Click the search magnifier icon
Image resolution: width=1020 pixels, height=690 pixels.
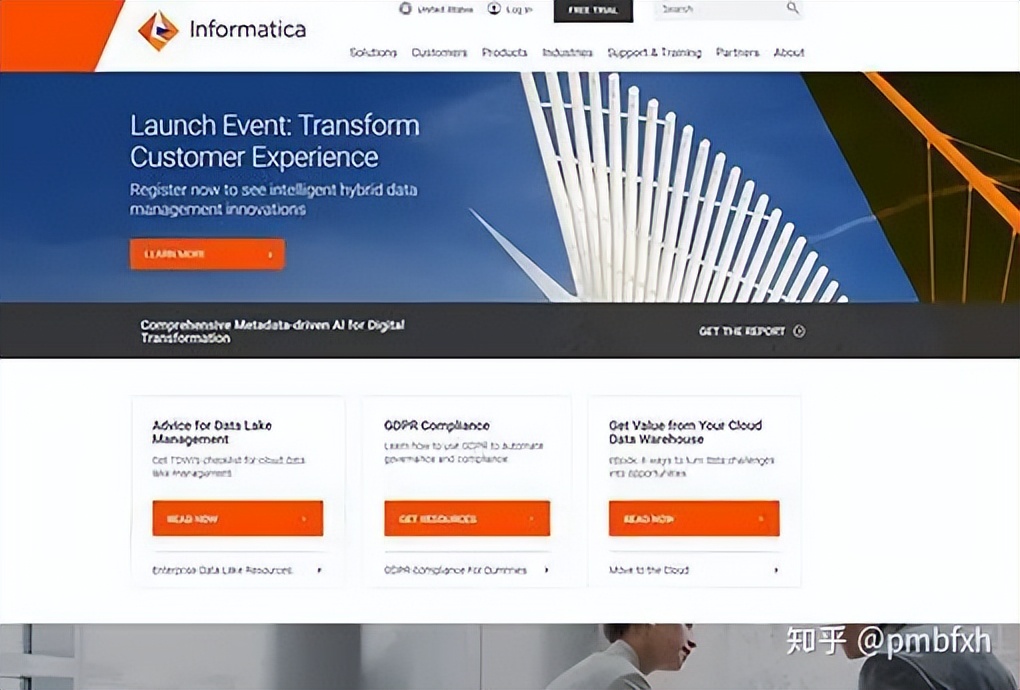pyautogui.click(x=792, y=8)
